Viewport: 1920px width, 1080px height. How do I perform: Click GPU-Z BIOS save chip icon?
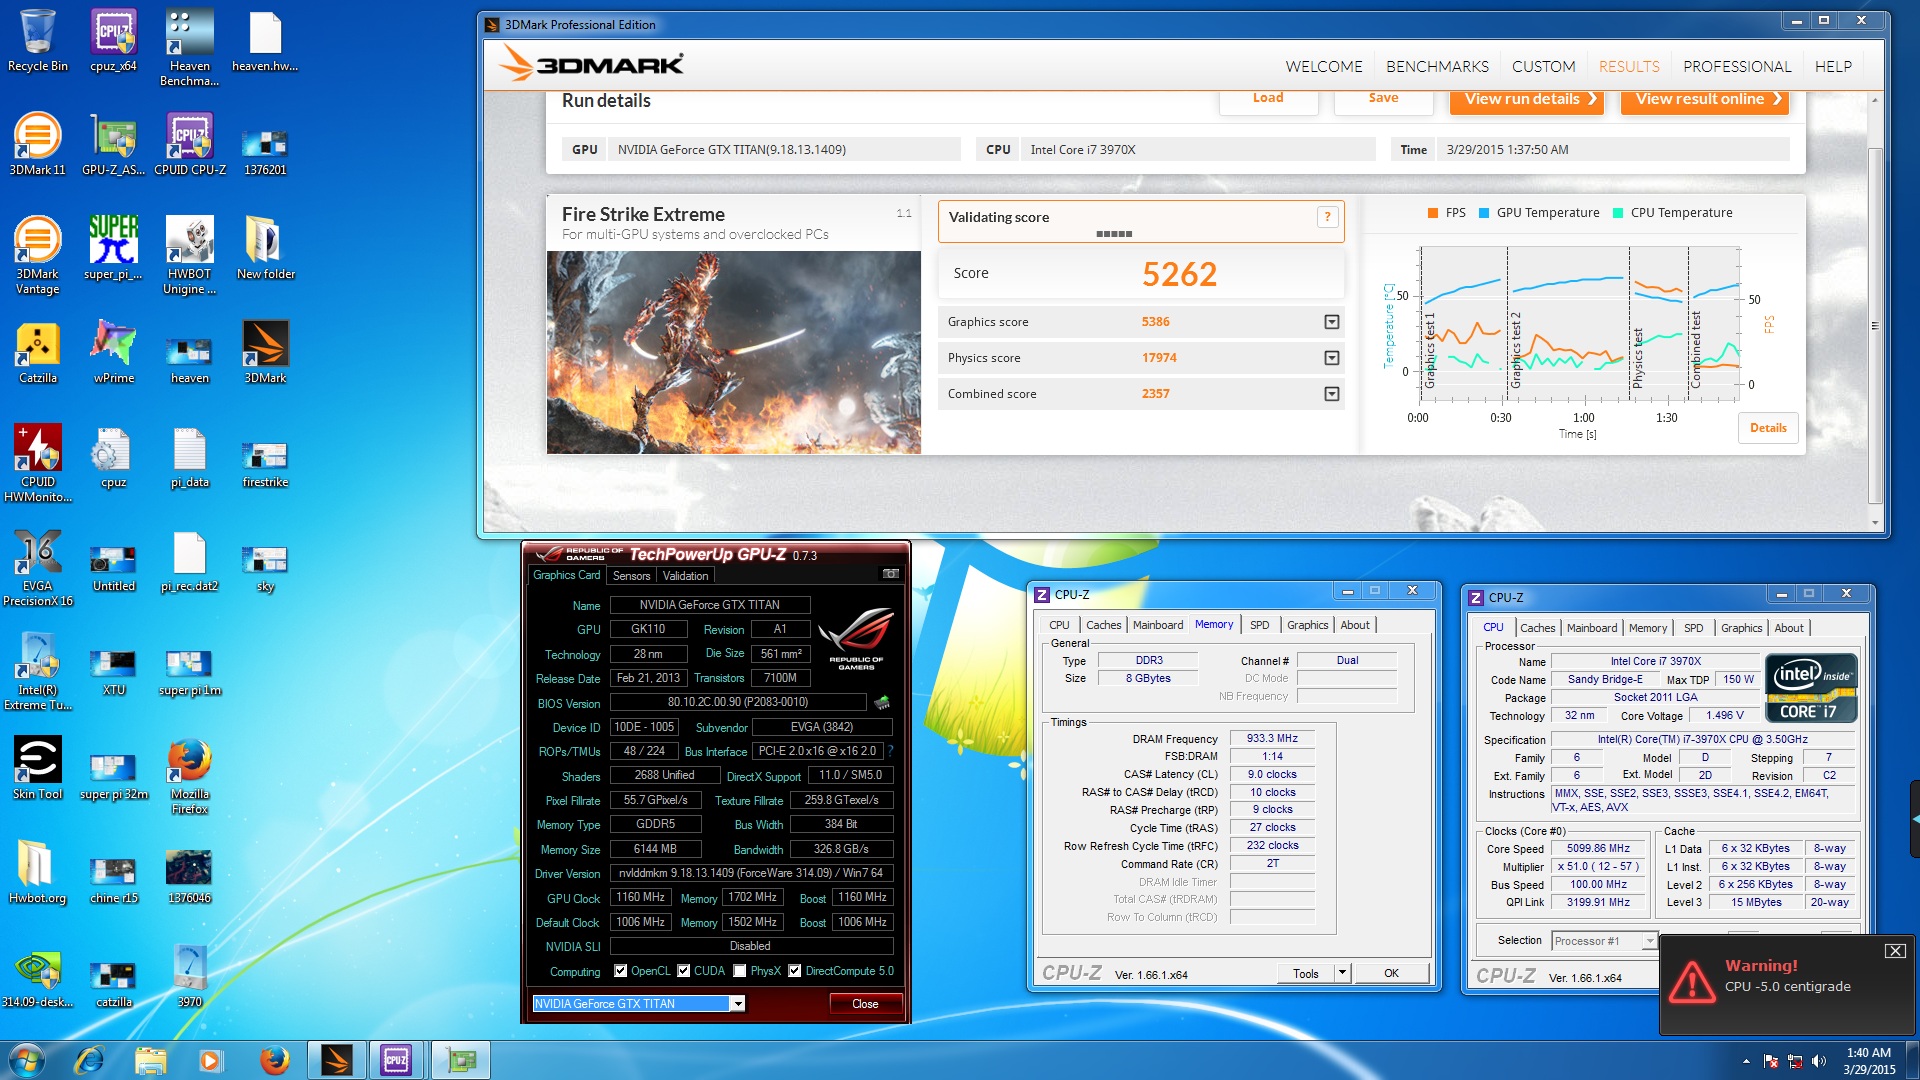[882, 702]
